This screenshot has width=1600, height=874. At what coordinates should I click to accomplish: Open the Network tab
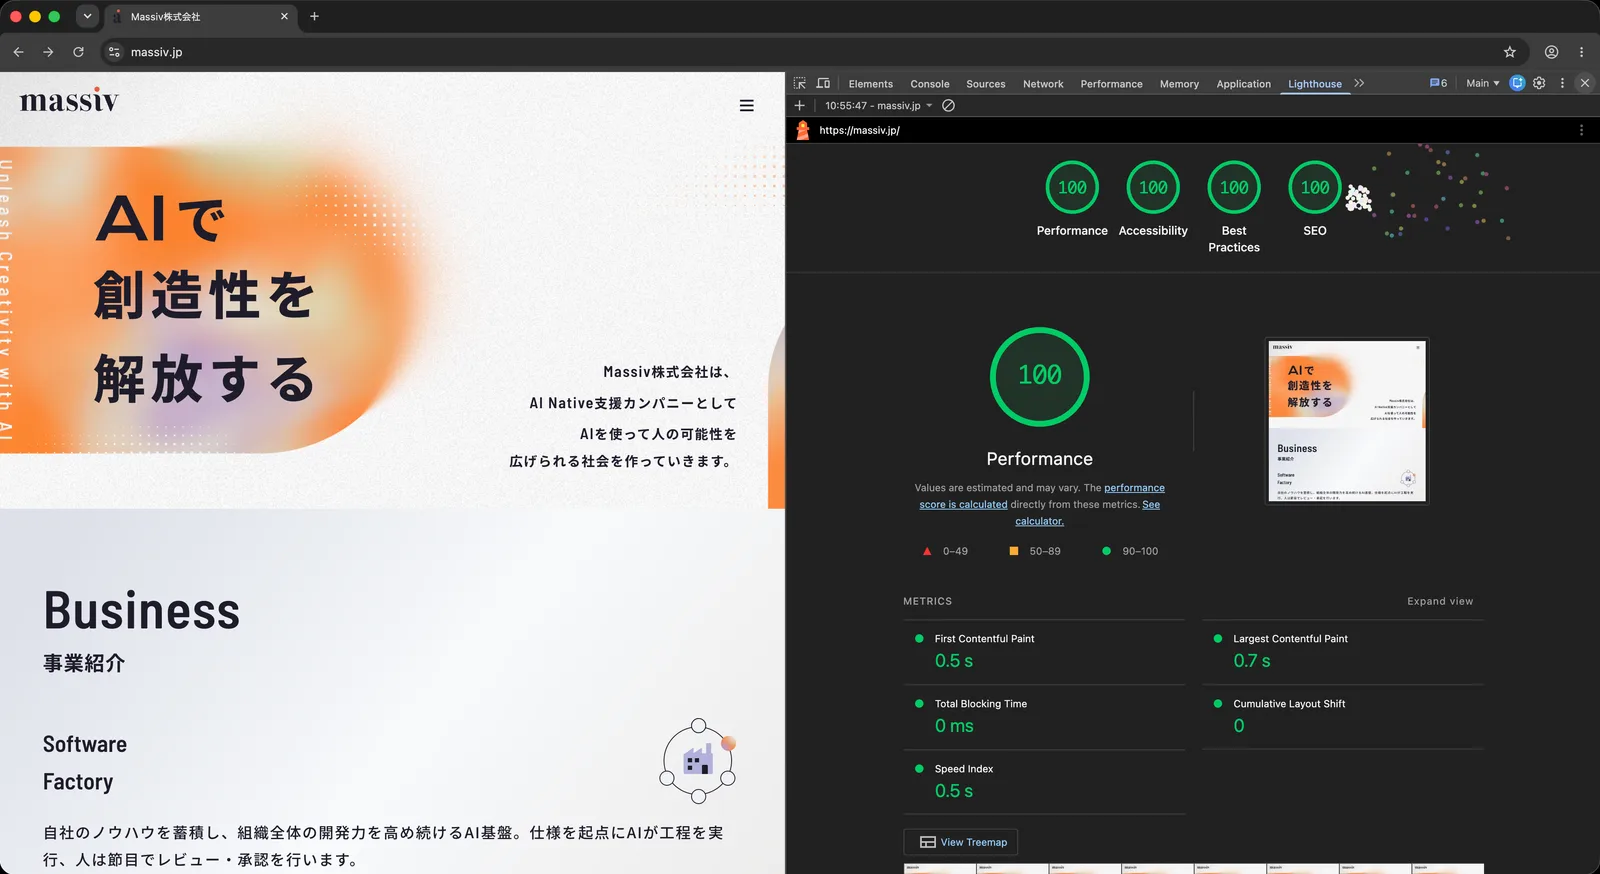coord(1043,84)
